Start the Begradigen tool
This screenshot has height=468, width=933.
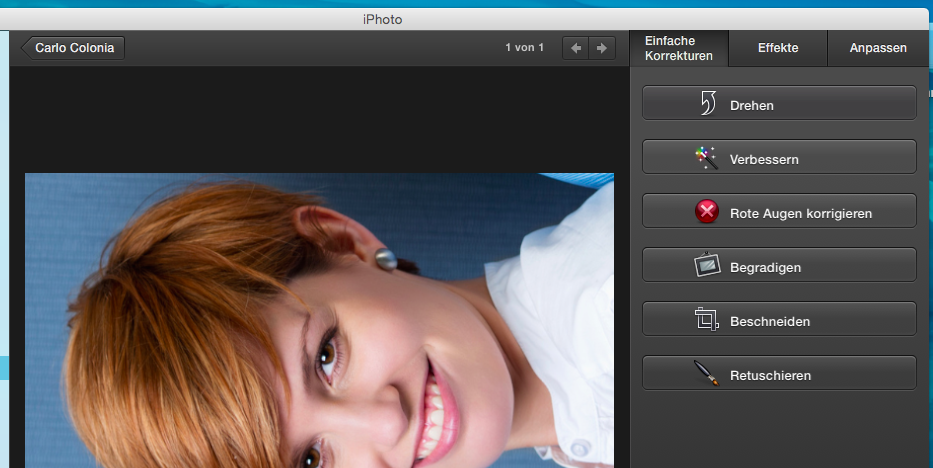(x=779, y=265)
